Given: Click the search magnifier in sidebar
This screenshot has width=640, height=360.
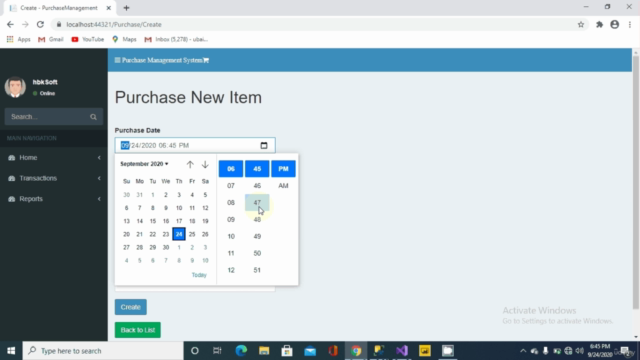Looking at the screenshot, I should tap(93, 117).
